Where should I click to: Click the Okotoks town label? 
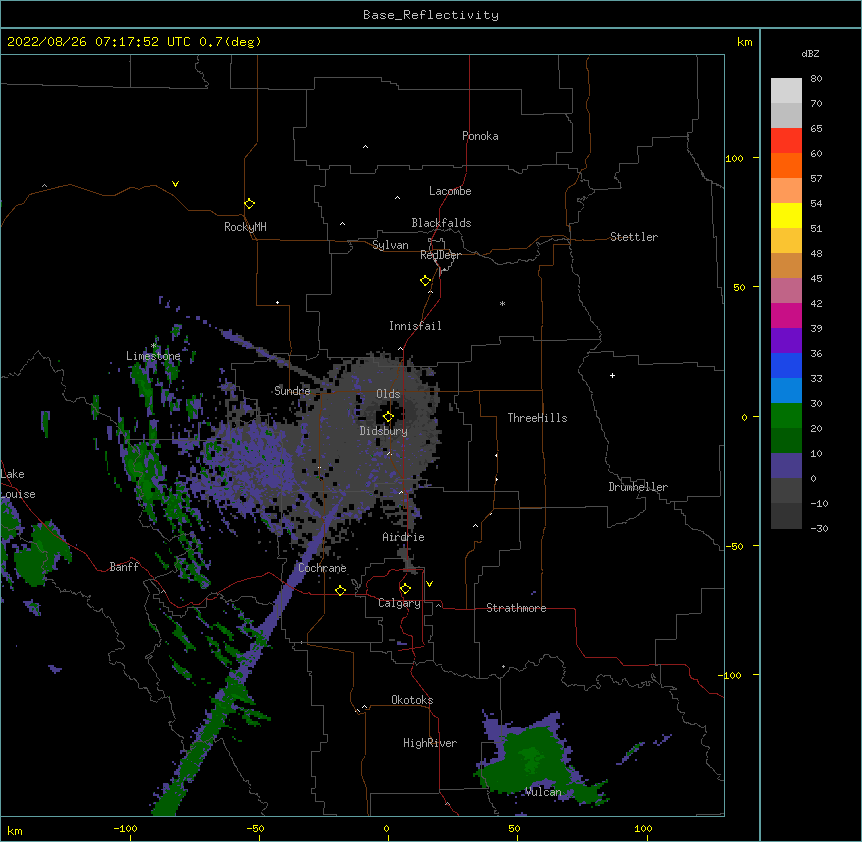pos(412,700)
